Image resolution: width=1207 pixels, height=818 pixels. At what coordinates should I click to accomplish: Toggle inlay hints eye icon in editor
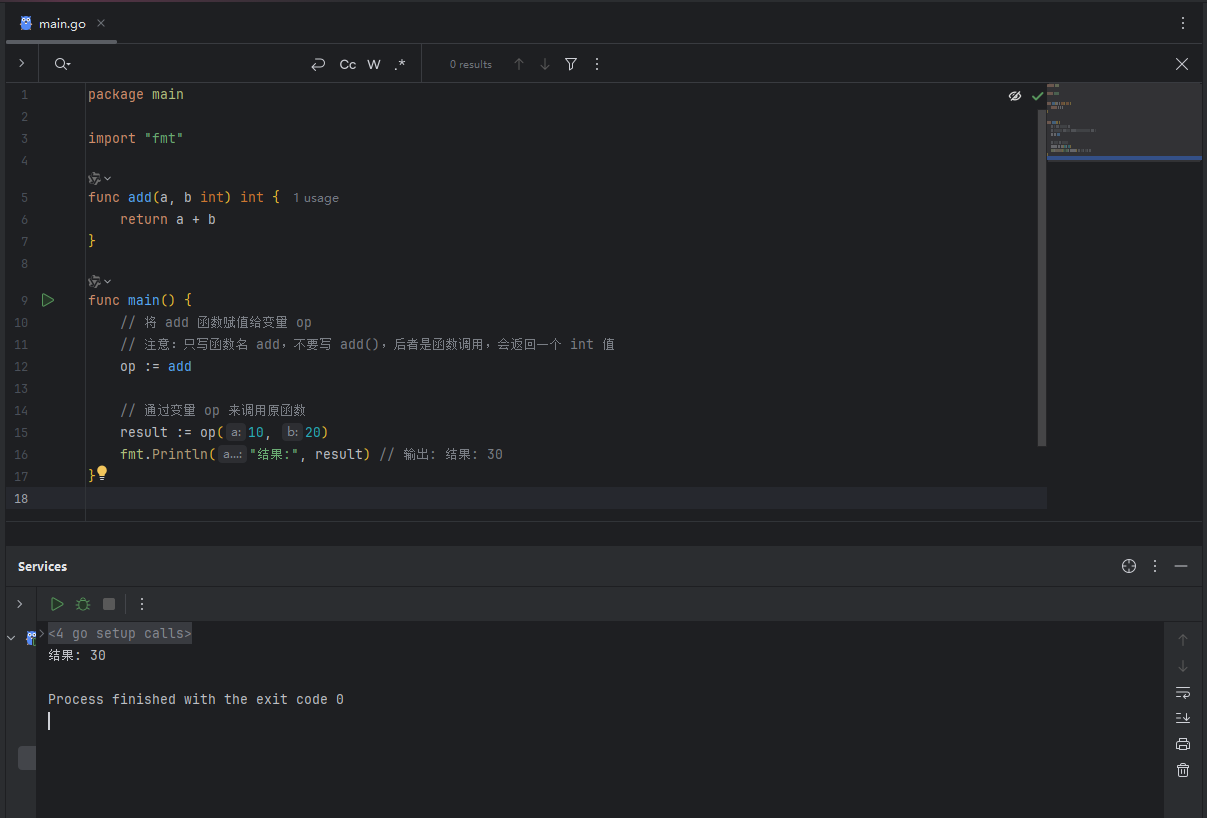(1015, 96)
